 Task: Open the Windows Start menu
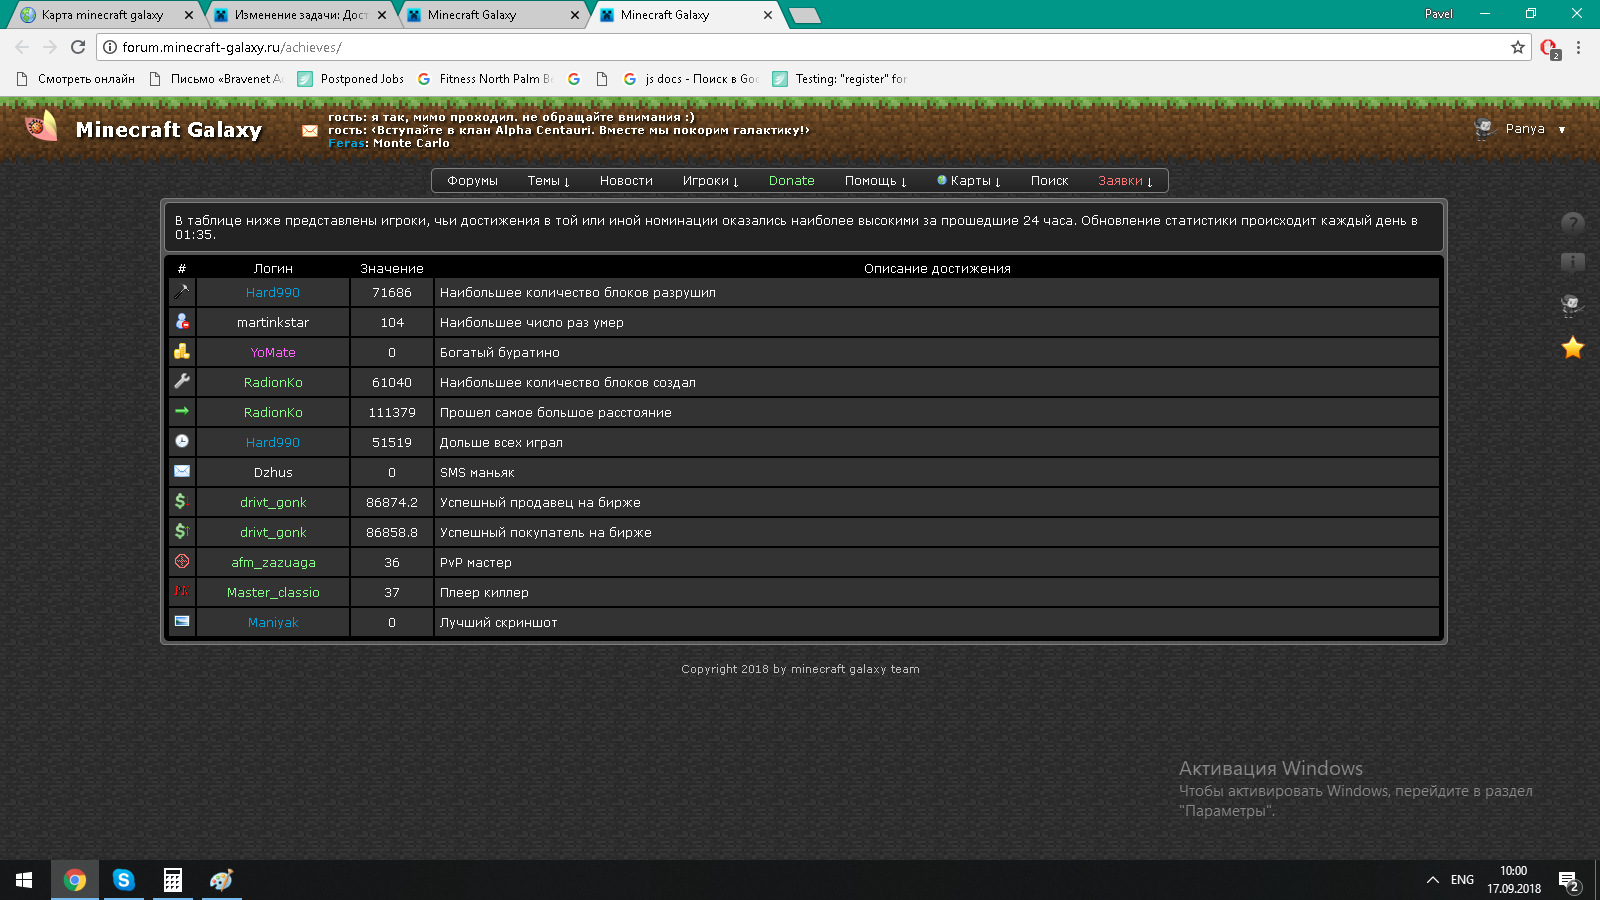(24, 880)
